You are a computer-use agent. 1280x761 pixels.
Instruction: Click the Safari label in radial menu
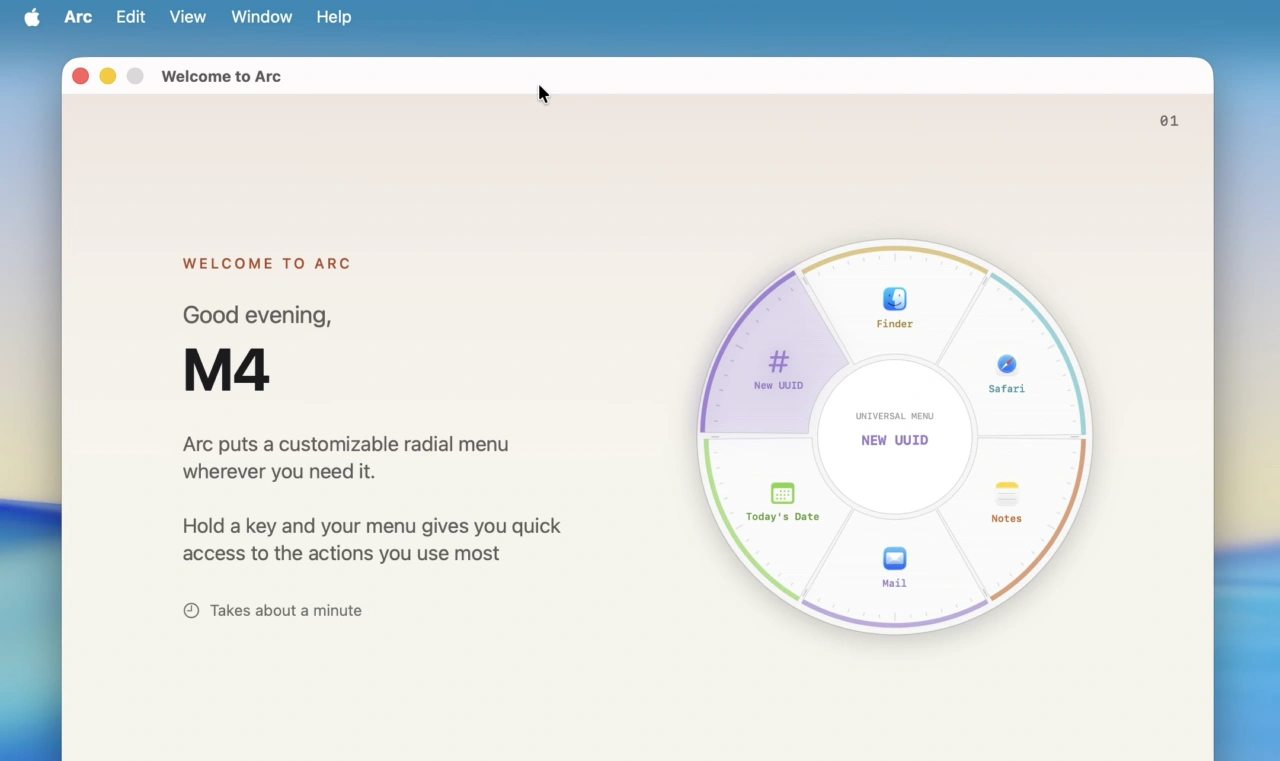pos(1006,389)
